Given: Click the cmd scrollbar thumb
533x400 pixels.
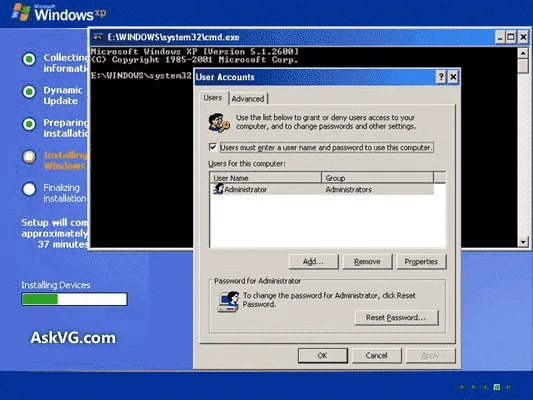Looking at the screenshot, I should tap(523, 66).
